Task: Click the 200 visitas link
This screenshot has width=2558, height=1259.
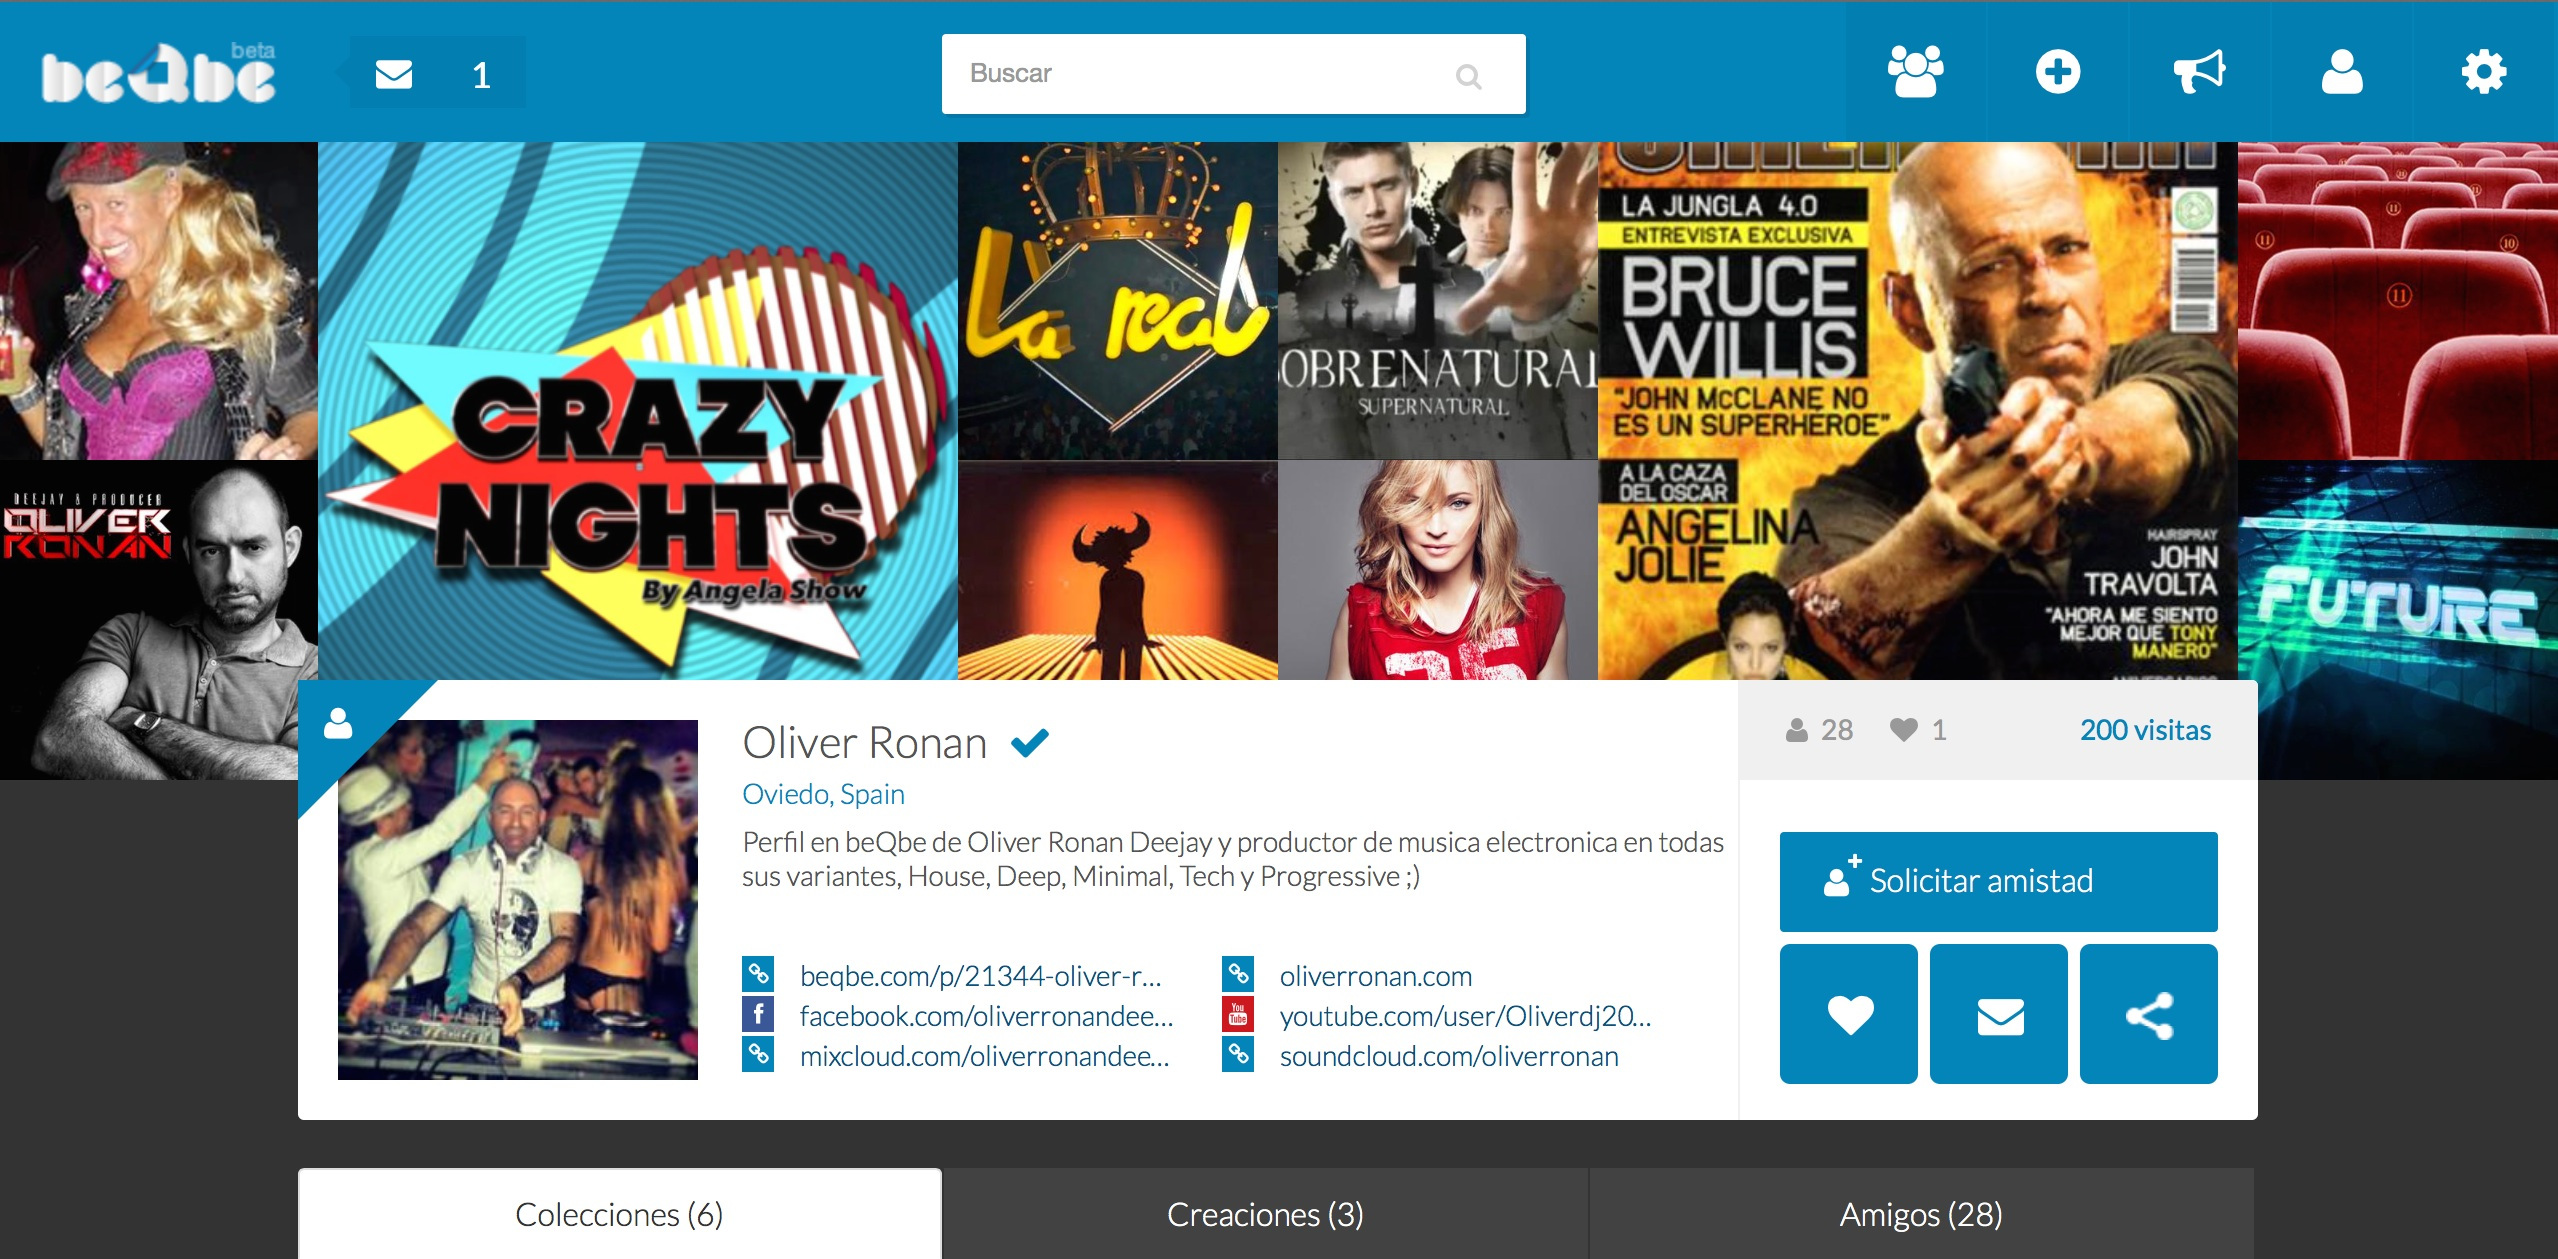Action: click(2145, 730)
